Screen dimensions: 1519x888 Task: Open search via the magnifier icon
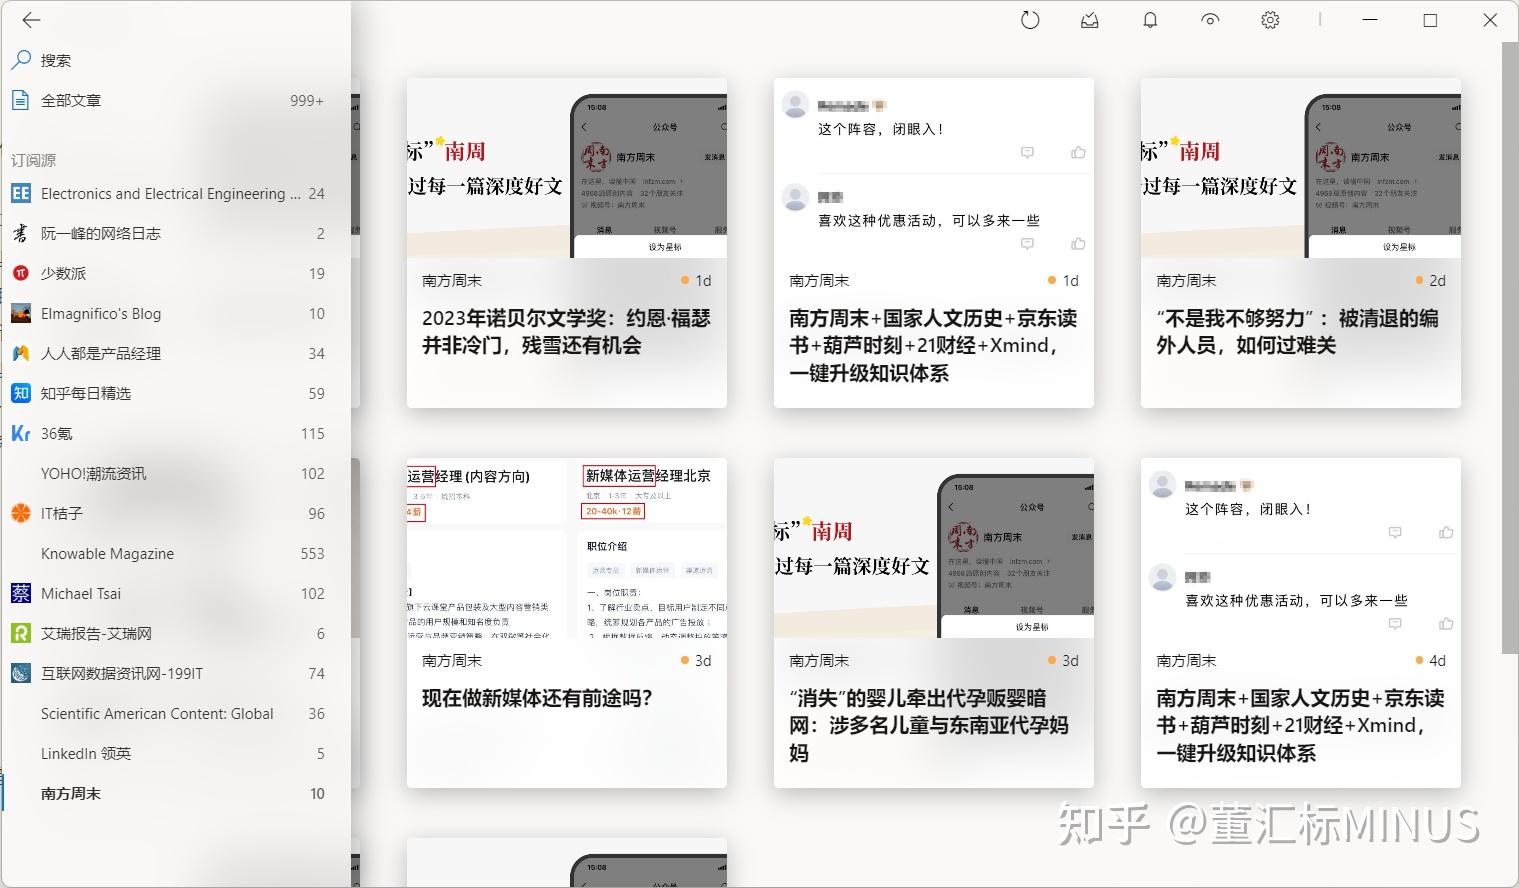[x=21, y=60]
